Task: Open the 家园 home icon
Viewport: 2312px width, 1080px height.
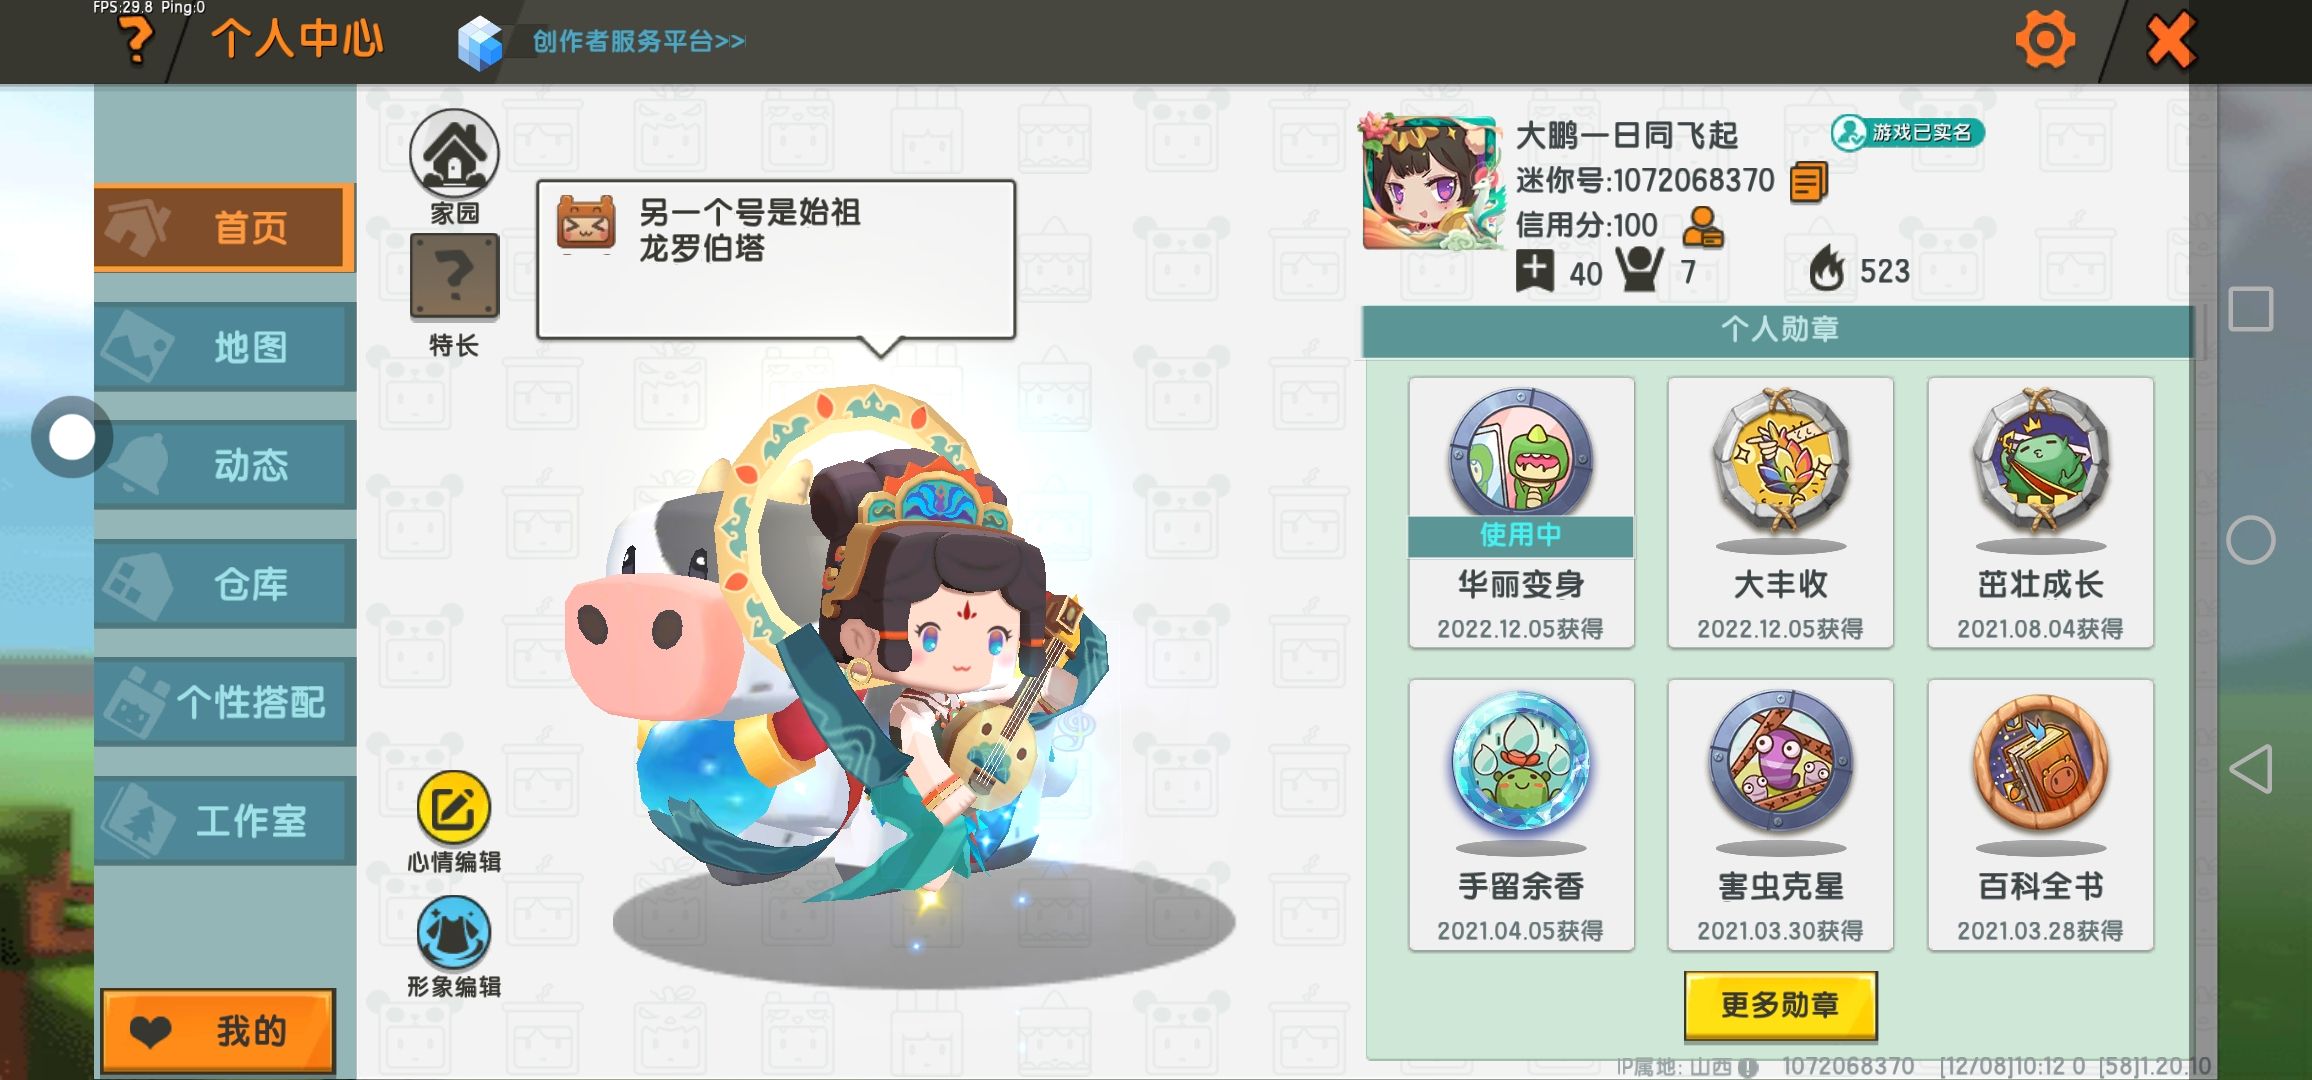Action: 454,153
